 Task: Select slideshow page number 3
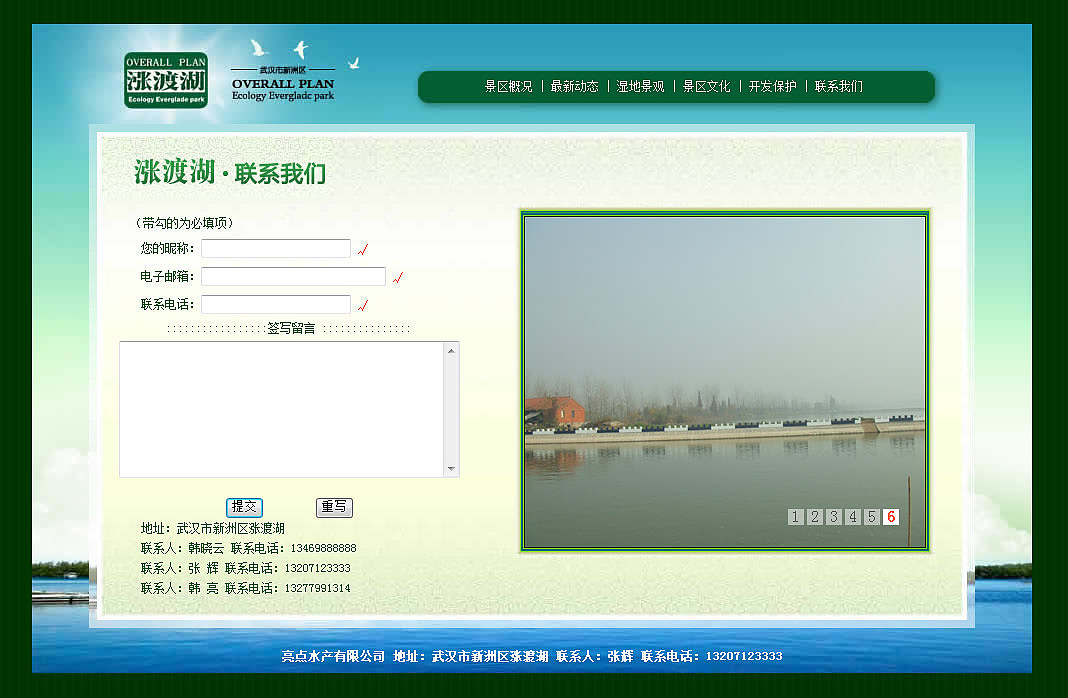pos(833,517)
